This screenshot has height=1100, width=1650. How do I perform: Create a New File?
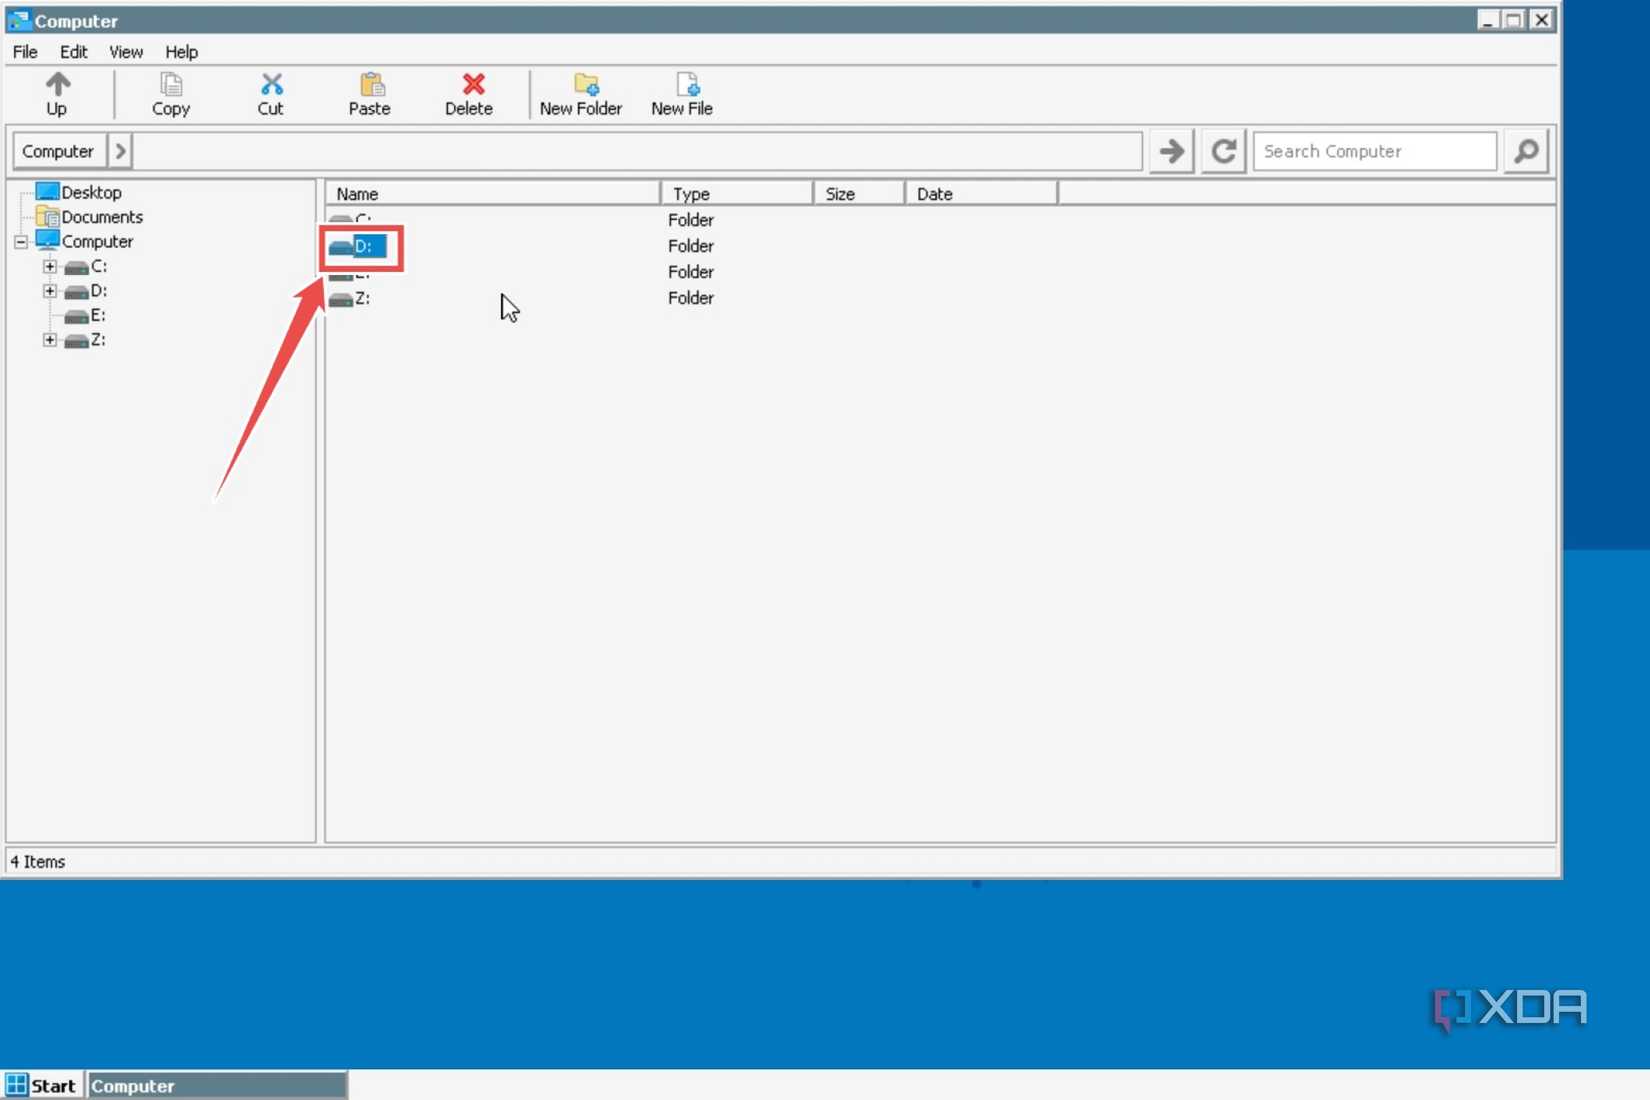(682, 95)
